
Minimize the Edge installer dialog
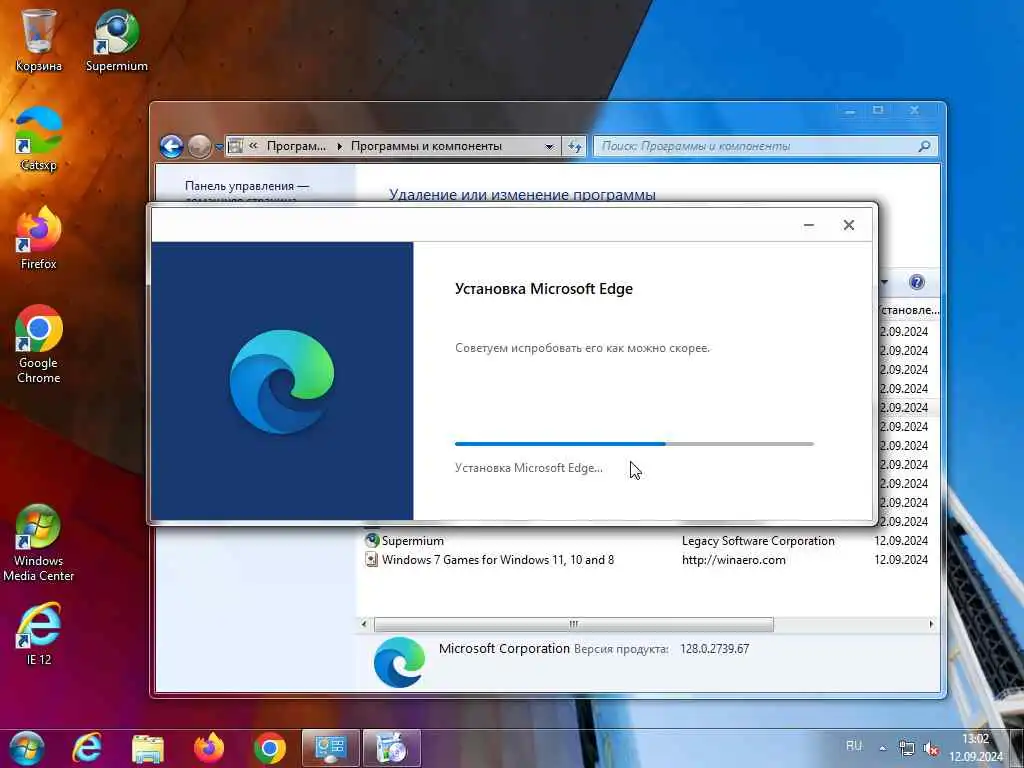coord(808,225)
